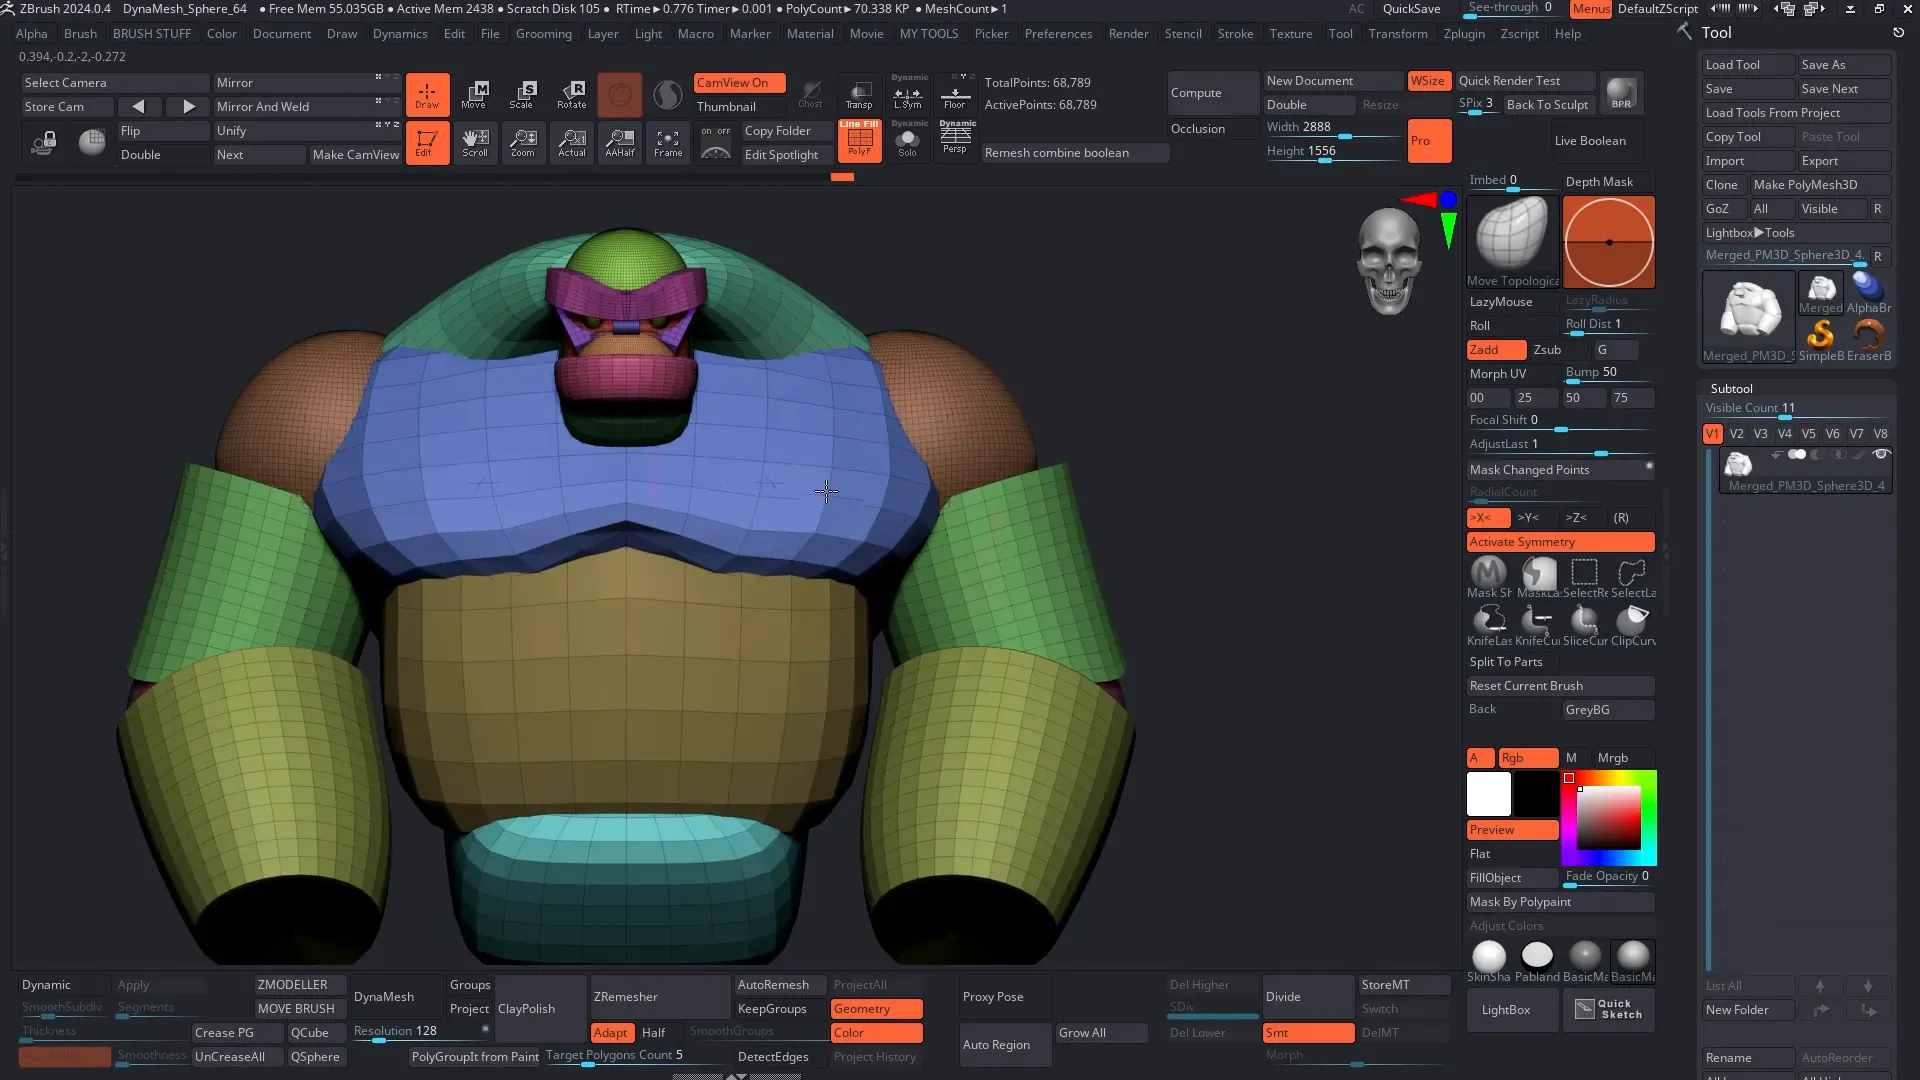
Task: Toggle CamView On
Action: tap(739, 83)
